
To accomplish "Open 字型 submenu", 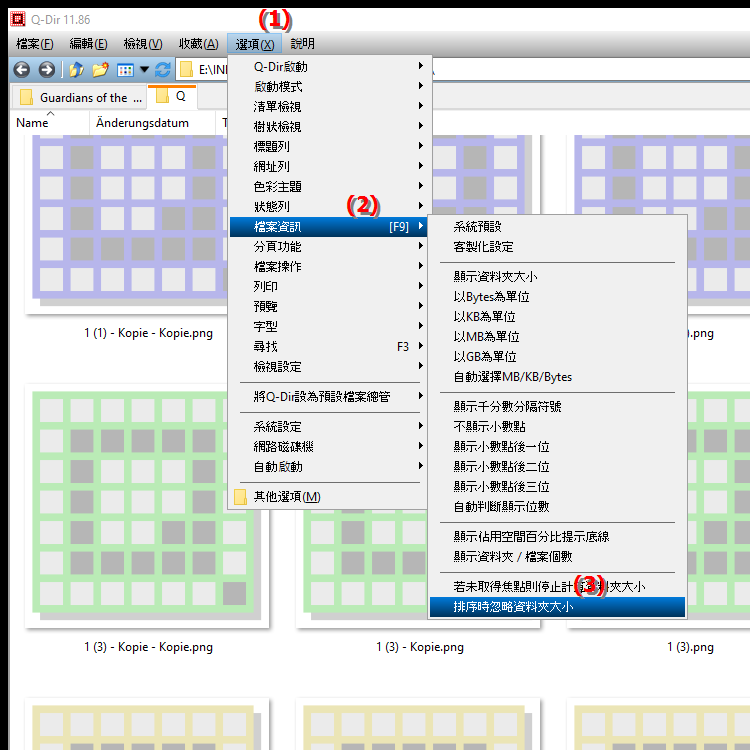I will (x=330, y=327).
